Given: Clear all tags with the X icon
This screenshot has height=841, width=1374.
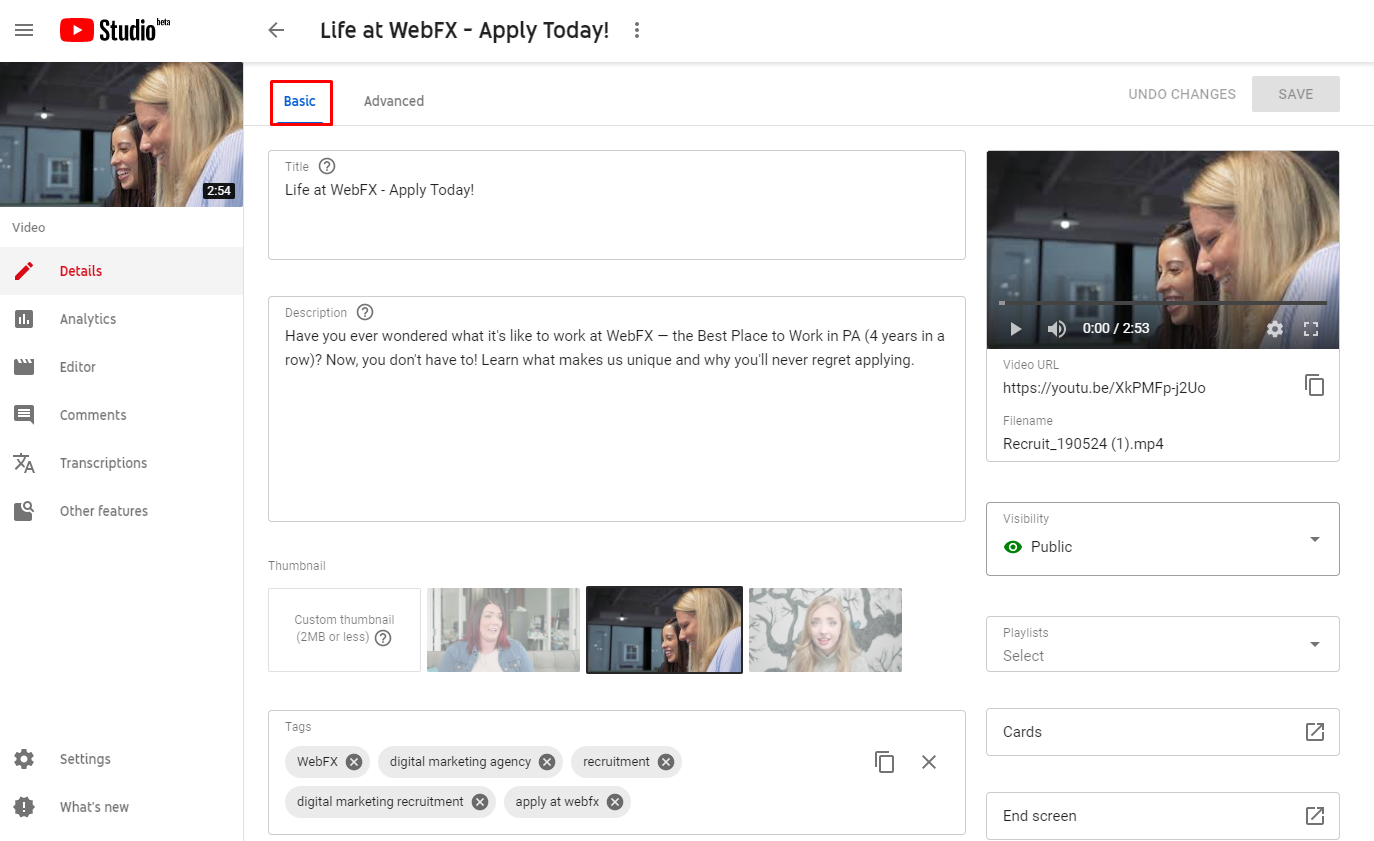Looking at the screenshot, I should click(929, 762).
